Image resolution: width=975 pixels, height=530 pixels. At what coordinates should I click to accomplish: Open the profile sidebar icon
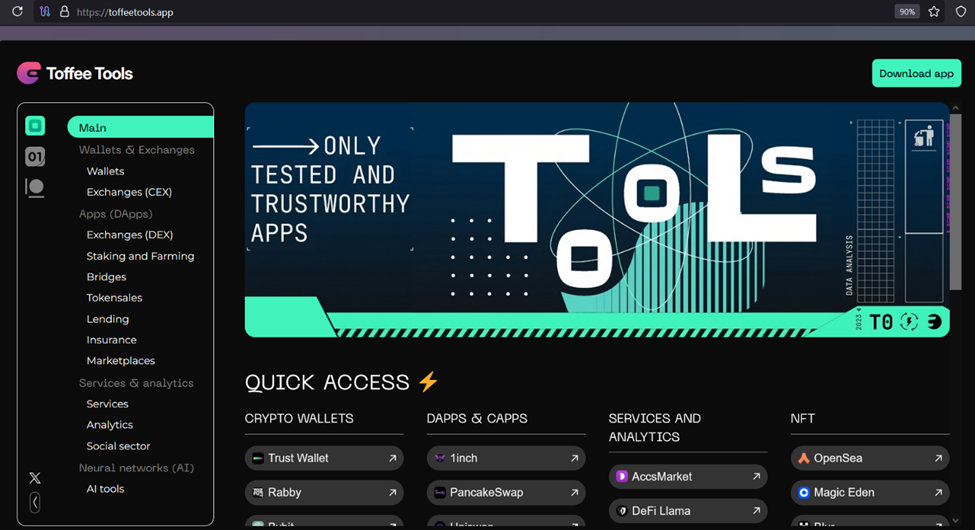click(35, 187)
